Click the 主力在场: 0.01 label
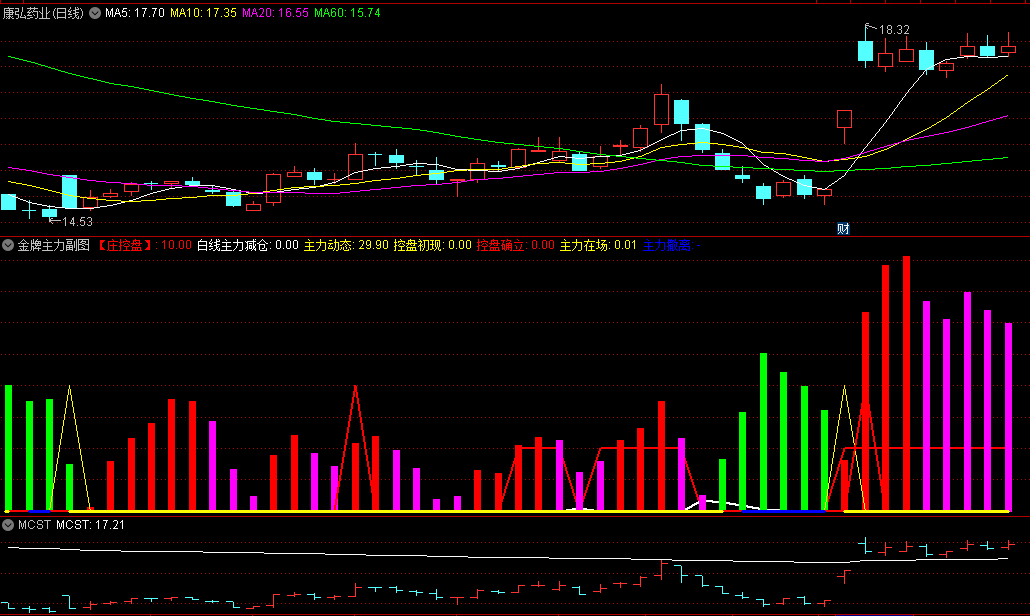This screenshot has height=616, width=1030. pyautogui.click(x=598, y=246)
